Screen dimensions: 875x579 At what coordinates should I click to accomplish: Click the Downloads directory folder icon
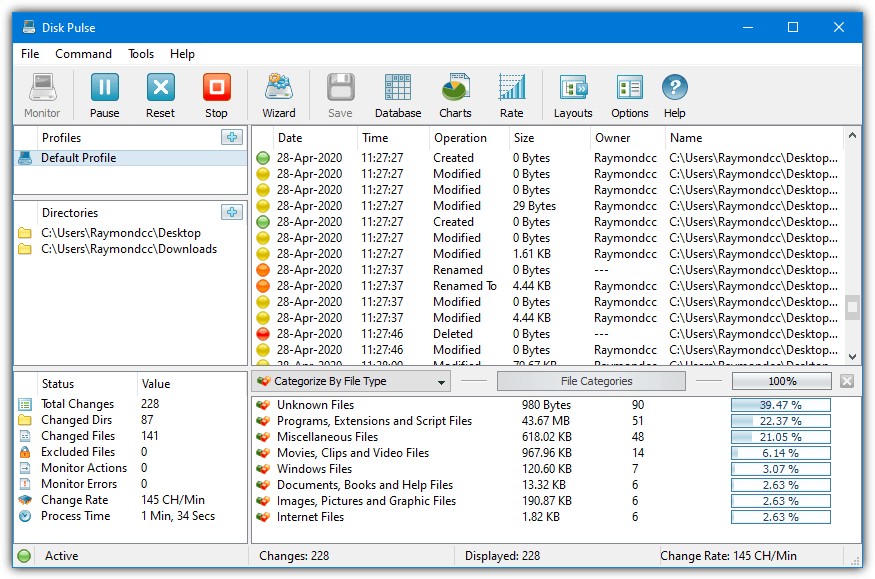click(x=25, y=249)
